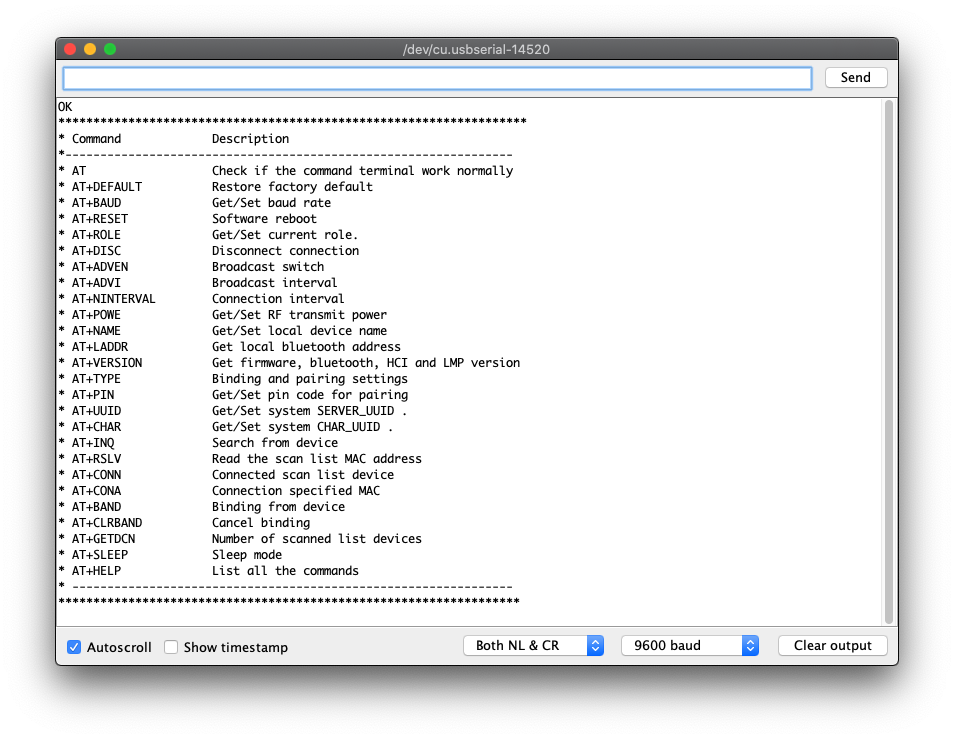This screenshot has width=954, height=739.
Task: Click the AT+BAUD command text
Action: coord(96,203)
